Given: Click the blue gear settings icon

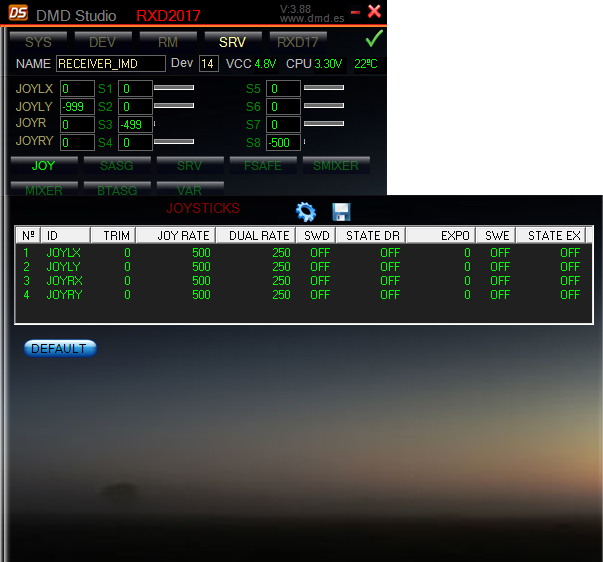Looking at the screenshot, I should pos(306,212).
